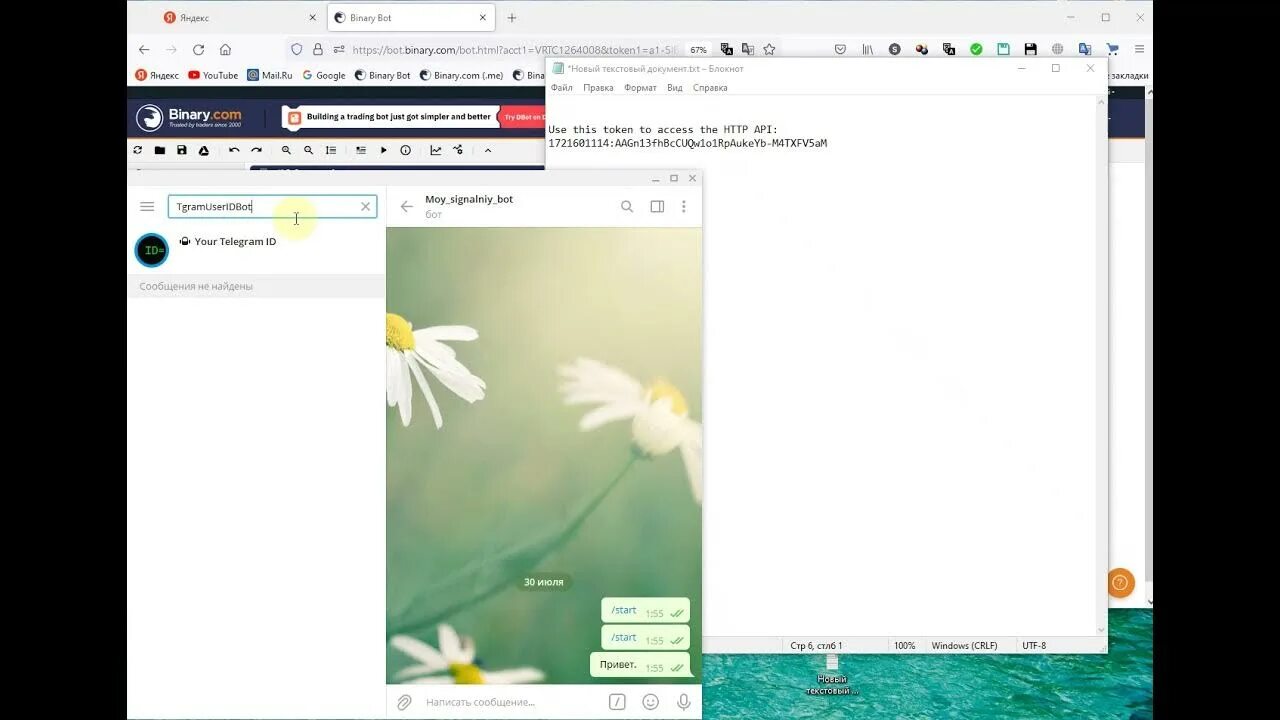Screen dimensions: 1280x720
Task: Open the TradingView icon in the bot toolbar
Action: pyautogui.click(x=458, y=150)
